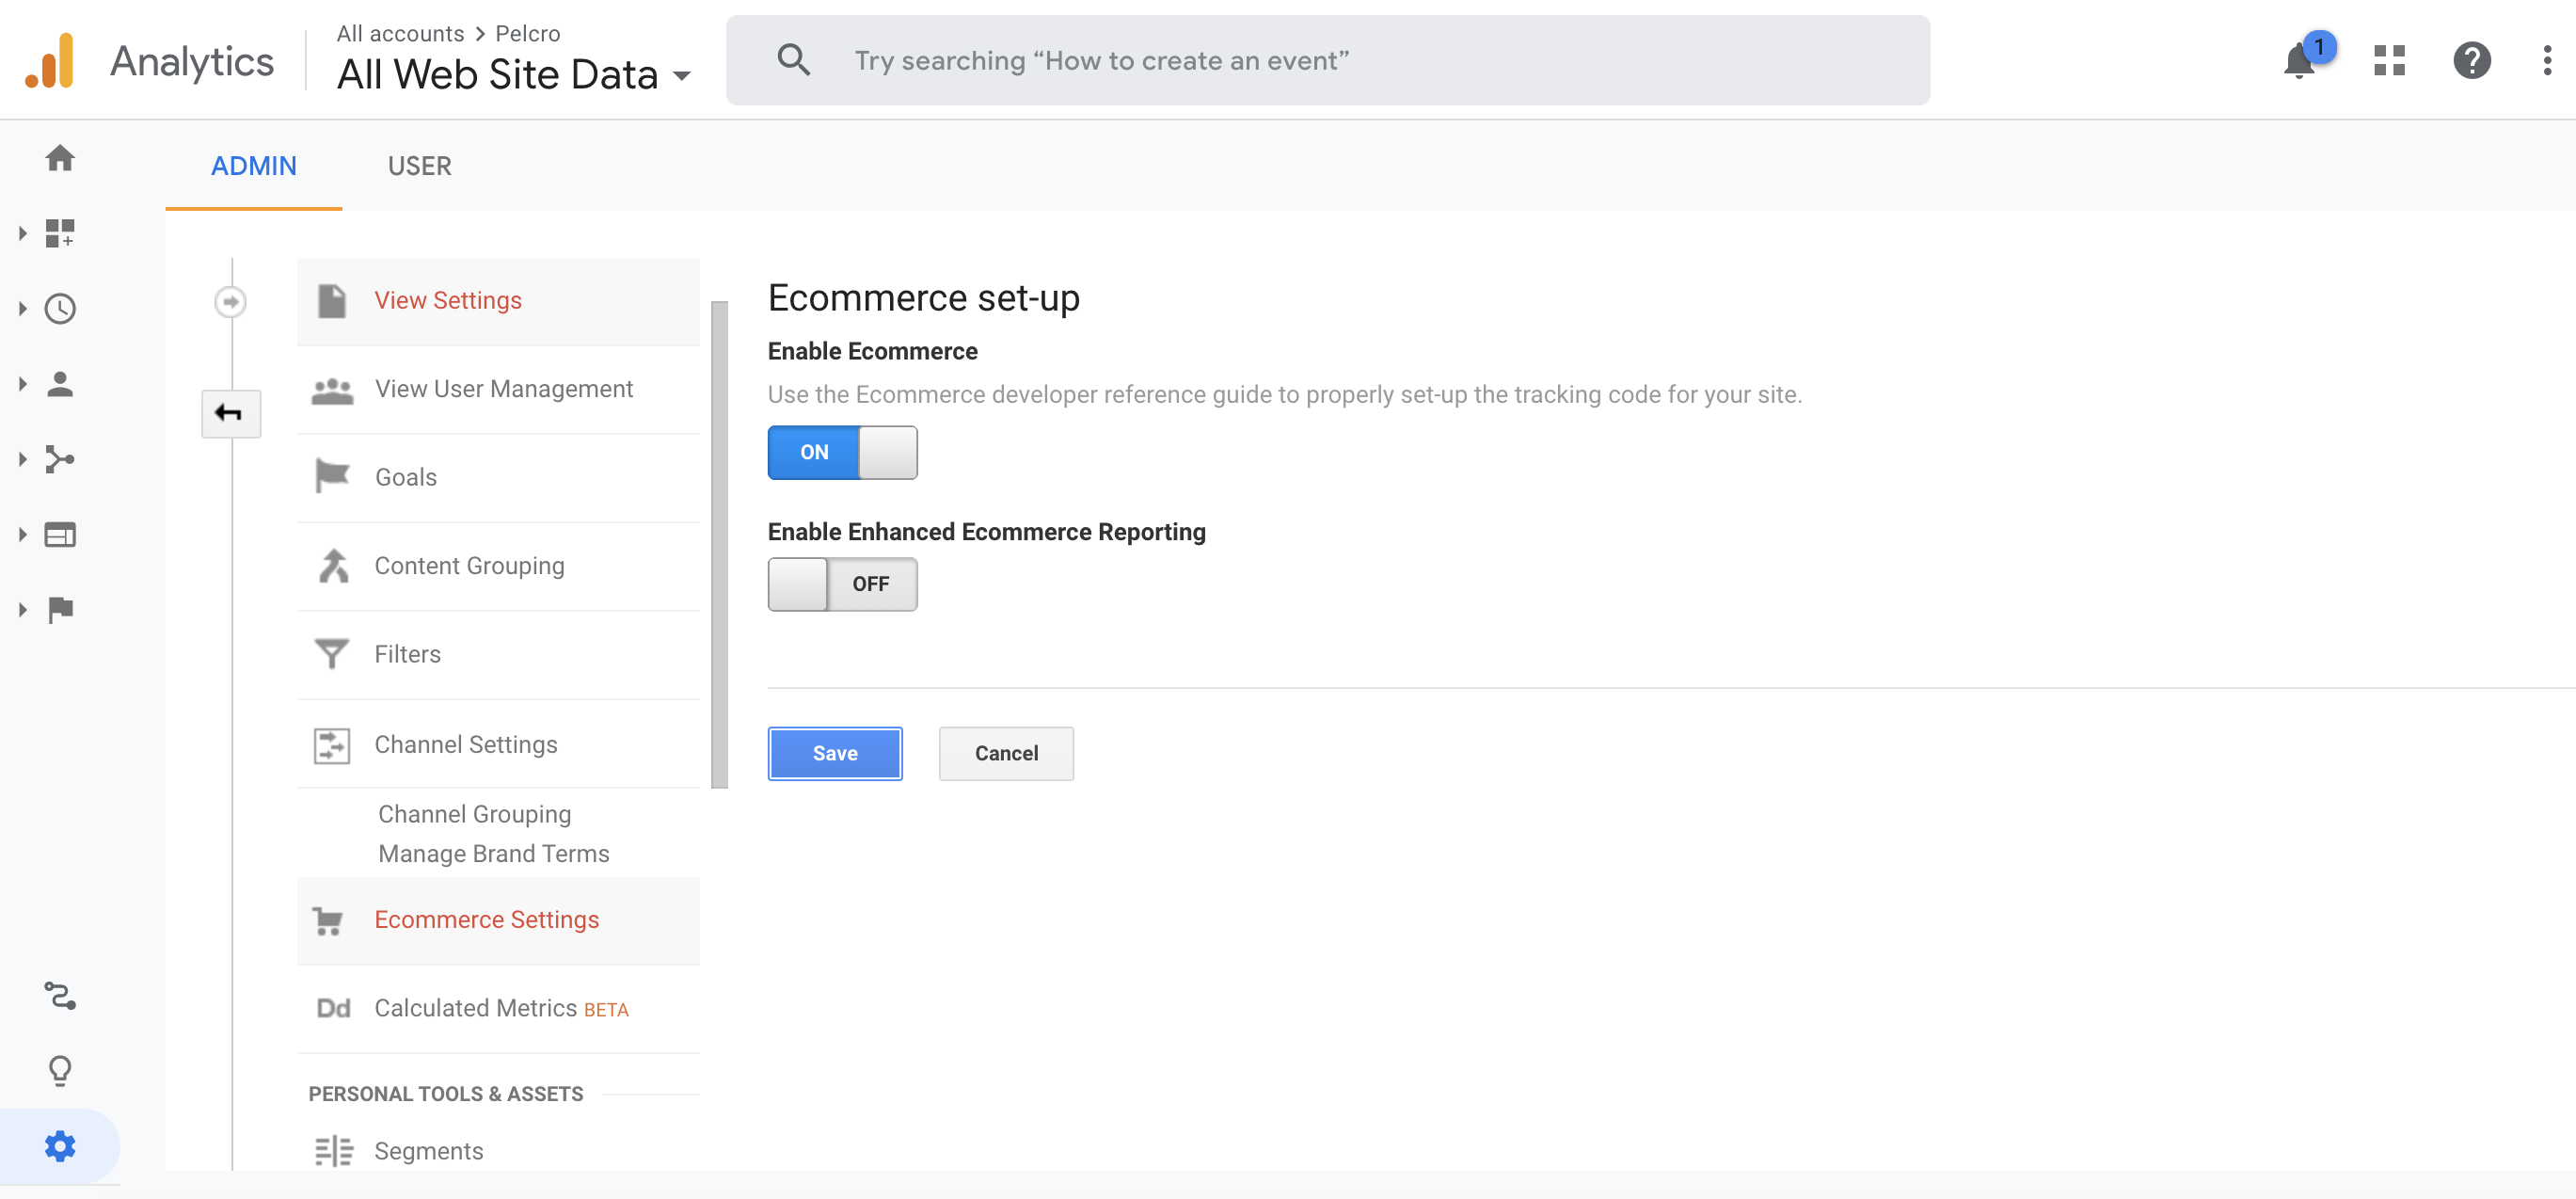The width and height of the screenshot is (2576, 1199).
Task: Click the Attribution path icon
Action: pos(60,996)
